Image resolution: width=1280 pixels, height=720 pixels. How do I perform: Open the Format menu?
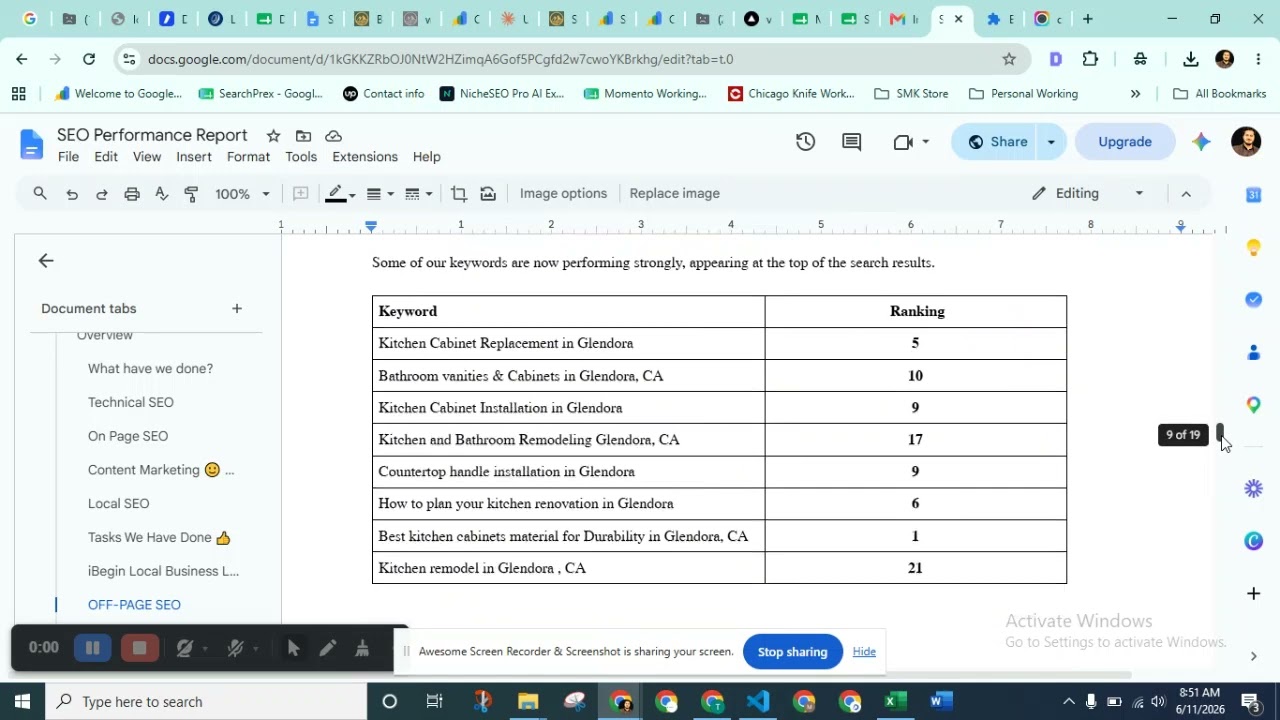click(248, 157)
